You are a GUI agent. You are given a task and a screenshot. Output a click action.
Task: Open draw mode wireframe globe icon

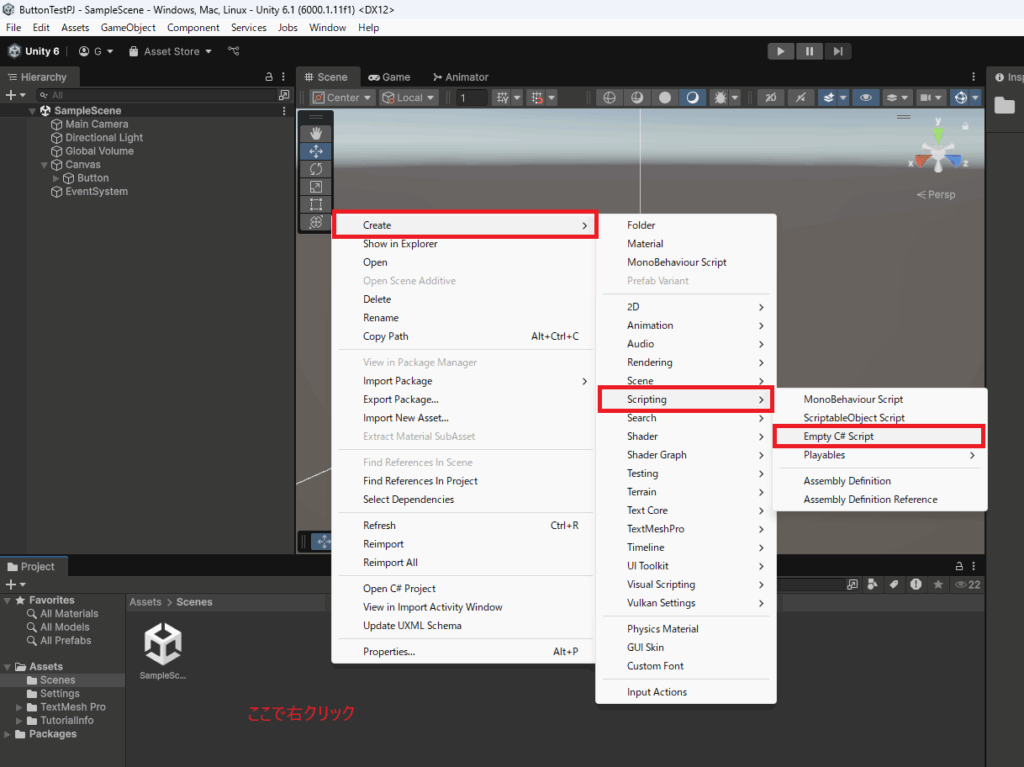point(609,97)
